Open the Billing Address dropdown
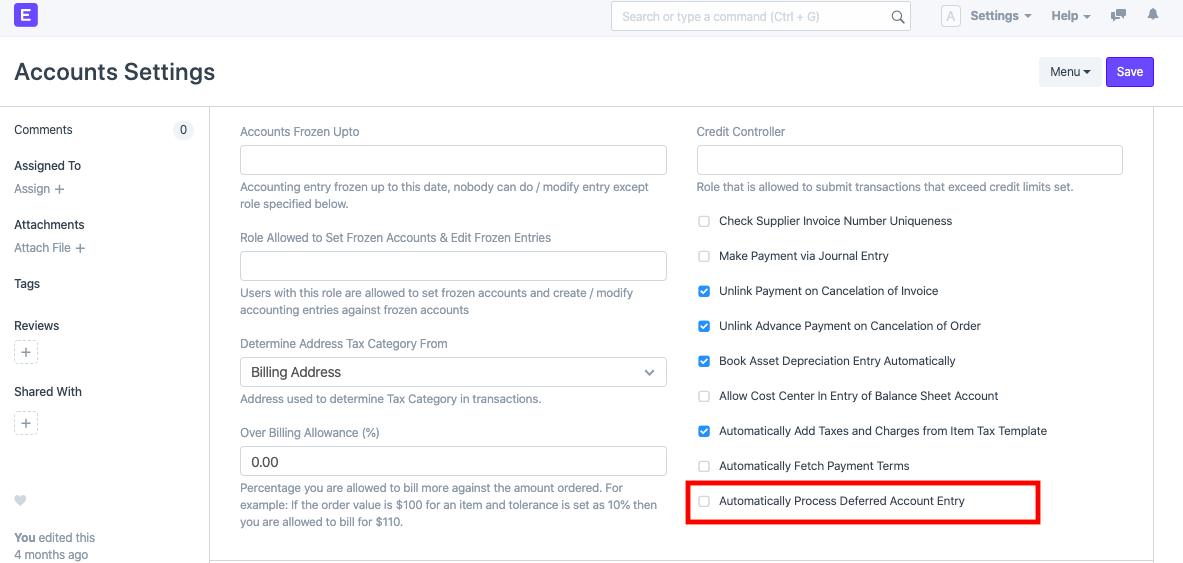 pos(453,372)
